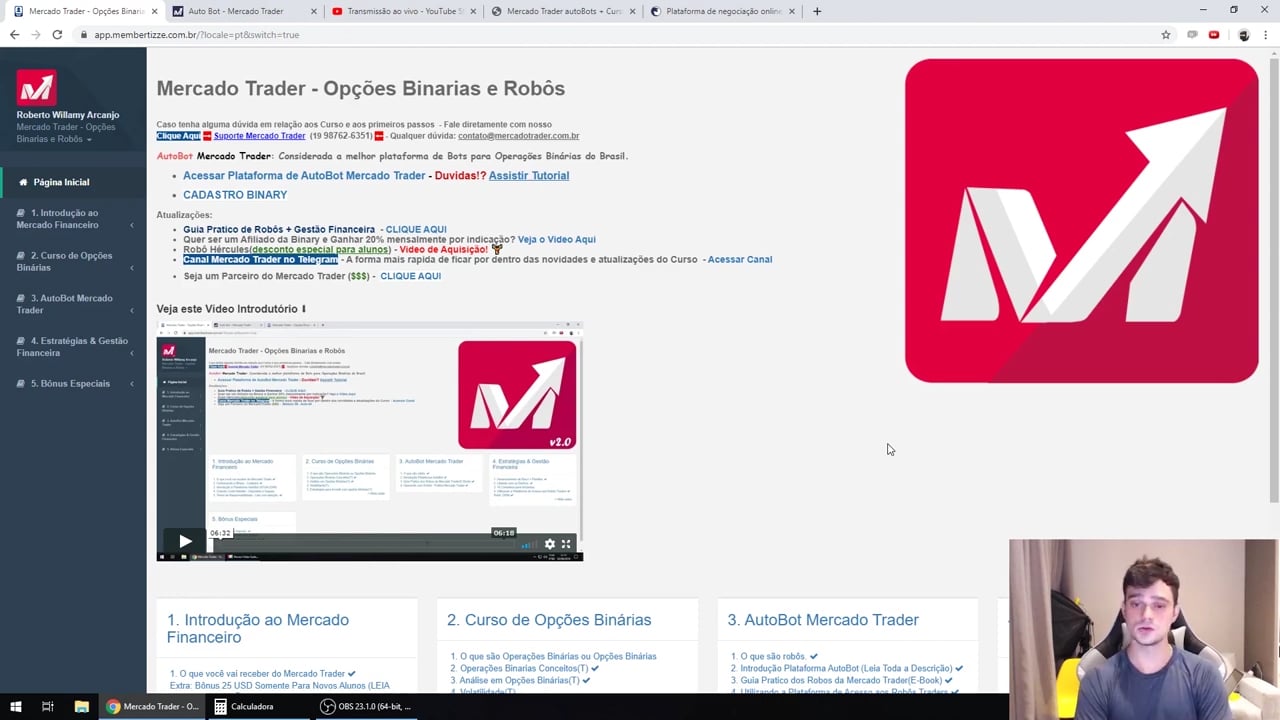Switch to OBS in the taskbar

366,706
